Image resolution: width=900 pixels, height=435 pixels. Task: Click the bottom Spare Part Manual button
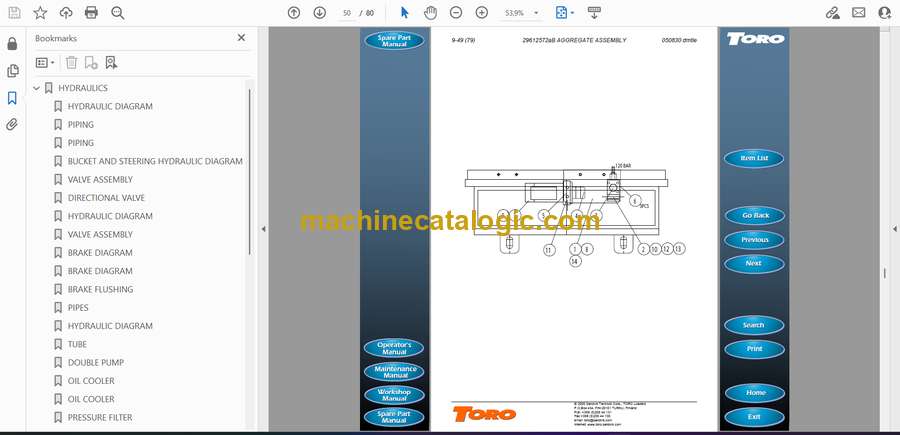394,417
